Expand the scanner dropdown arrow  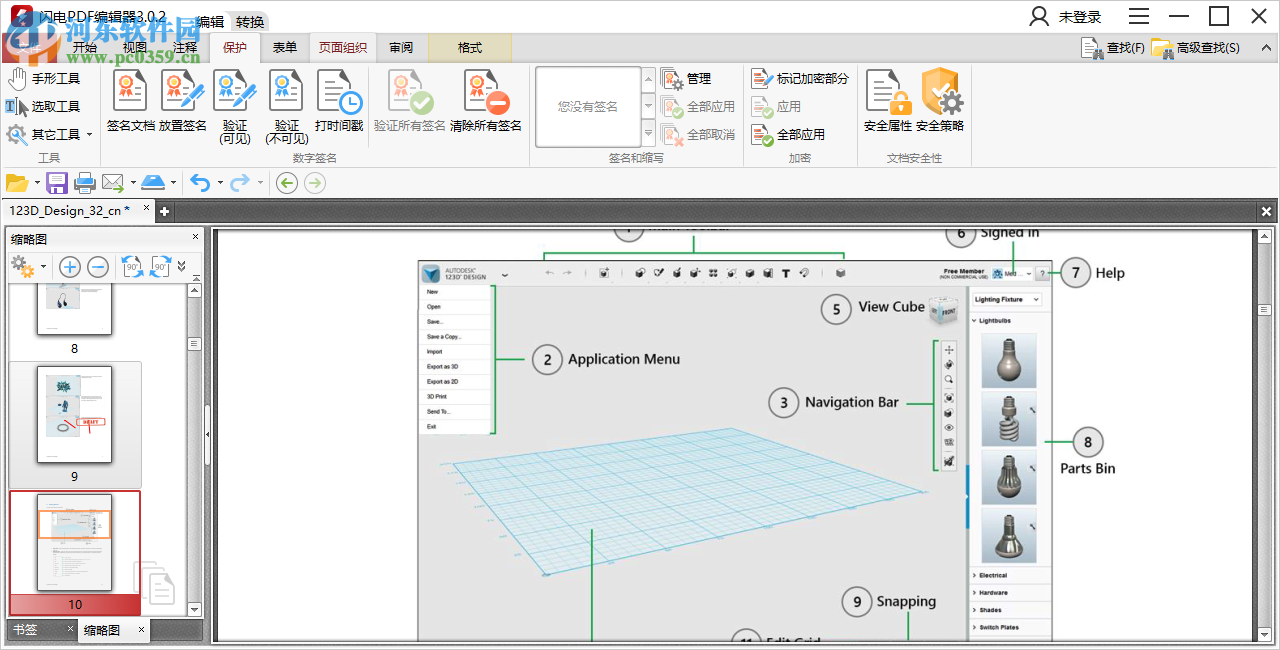pos(173,182)
